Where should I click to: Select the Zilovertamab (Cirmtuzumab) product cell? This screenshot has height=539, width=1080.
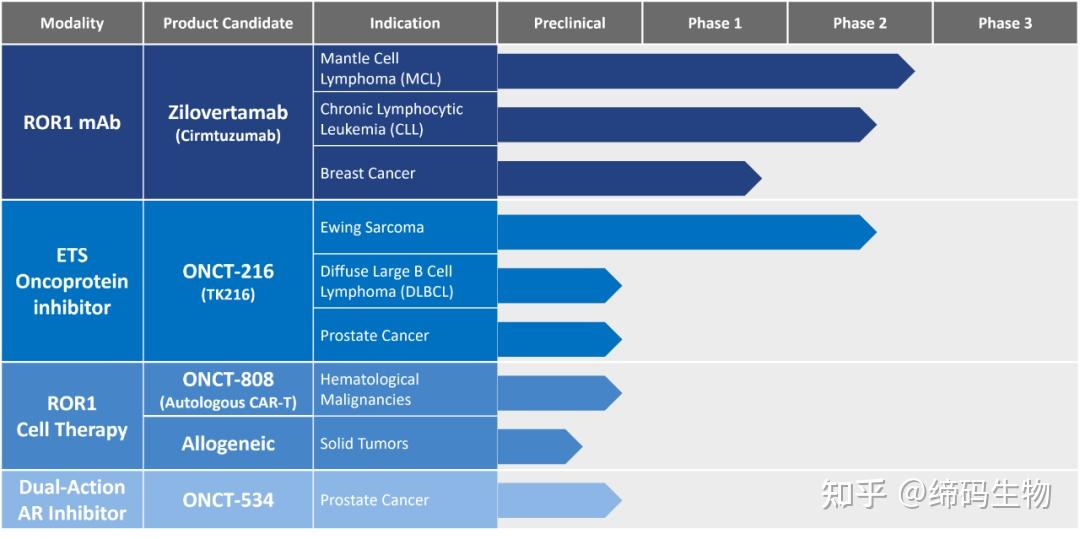coord(228,122)
